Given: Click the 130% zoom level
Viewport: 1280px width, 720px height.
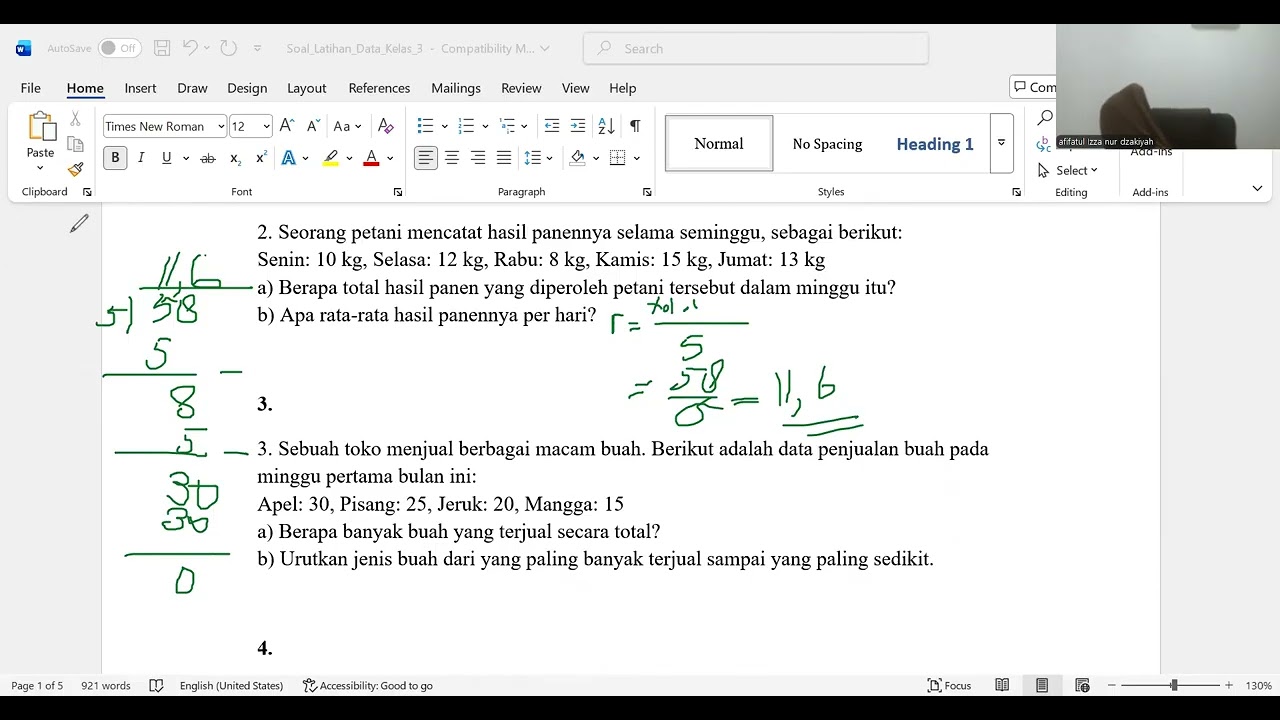Looking at the screenshot, I should [1258, 685].
